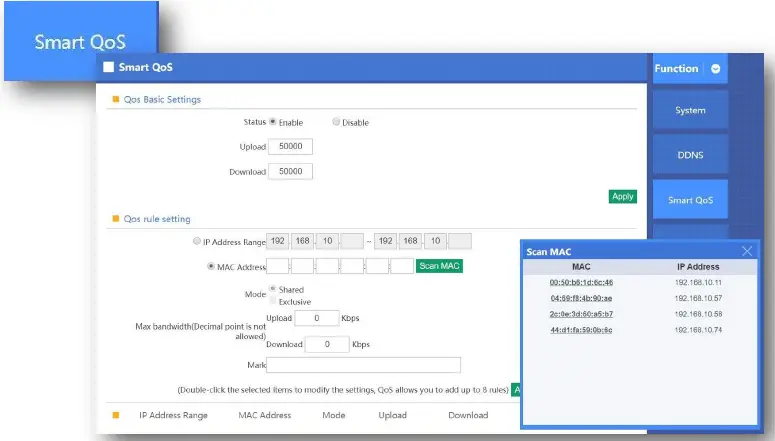The image size is (775, 441).
Task: Click the Qos Basic Settings heading
Action: pyautogui.click(x=162, y=99)
